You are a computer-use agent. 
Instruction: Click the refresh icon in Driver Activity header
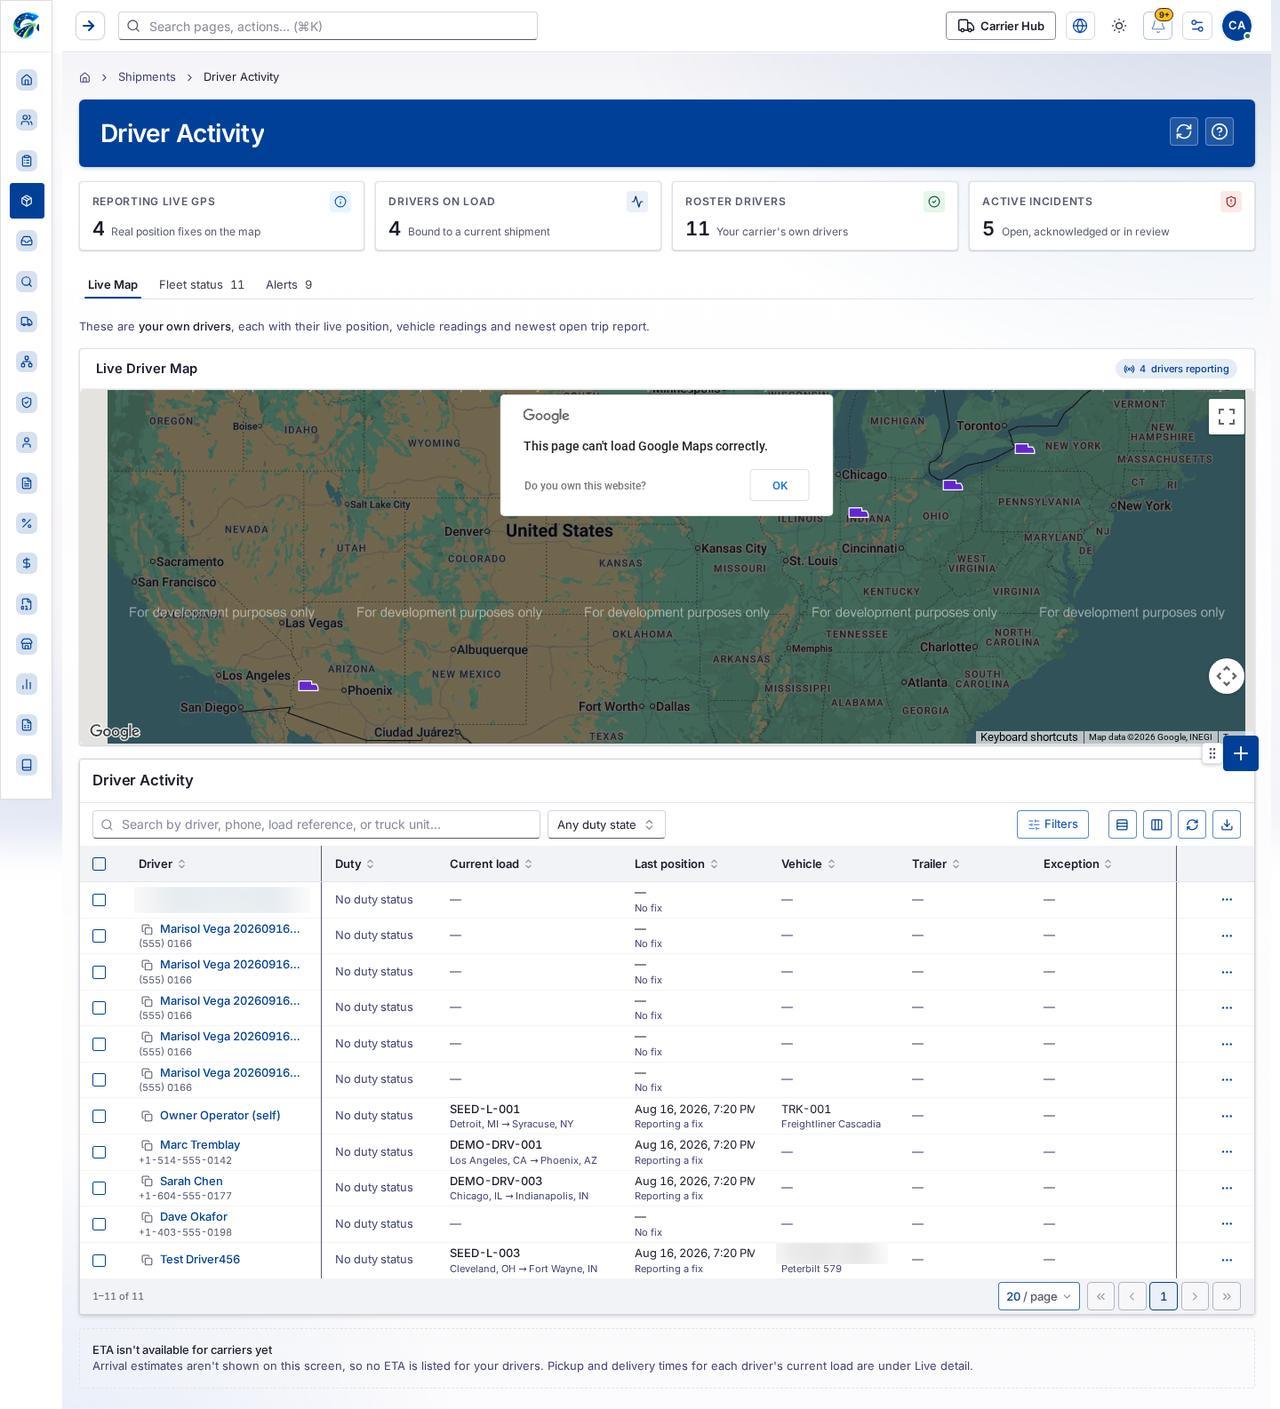(x=1184, y=132)
